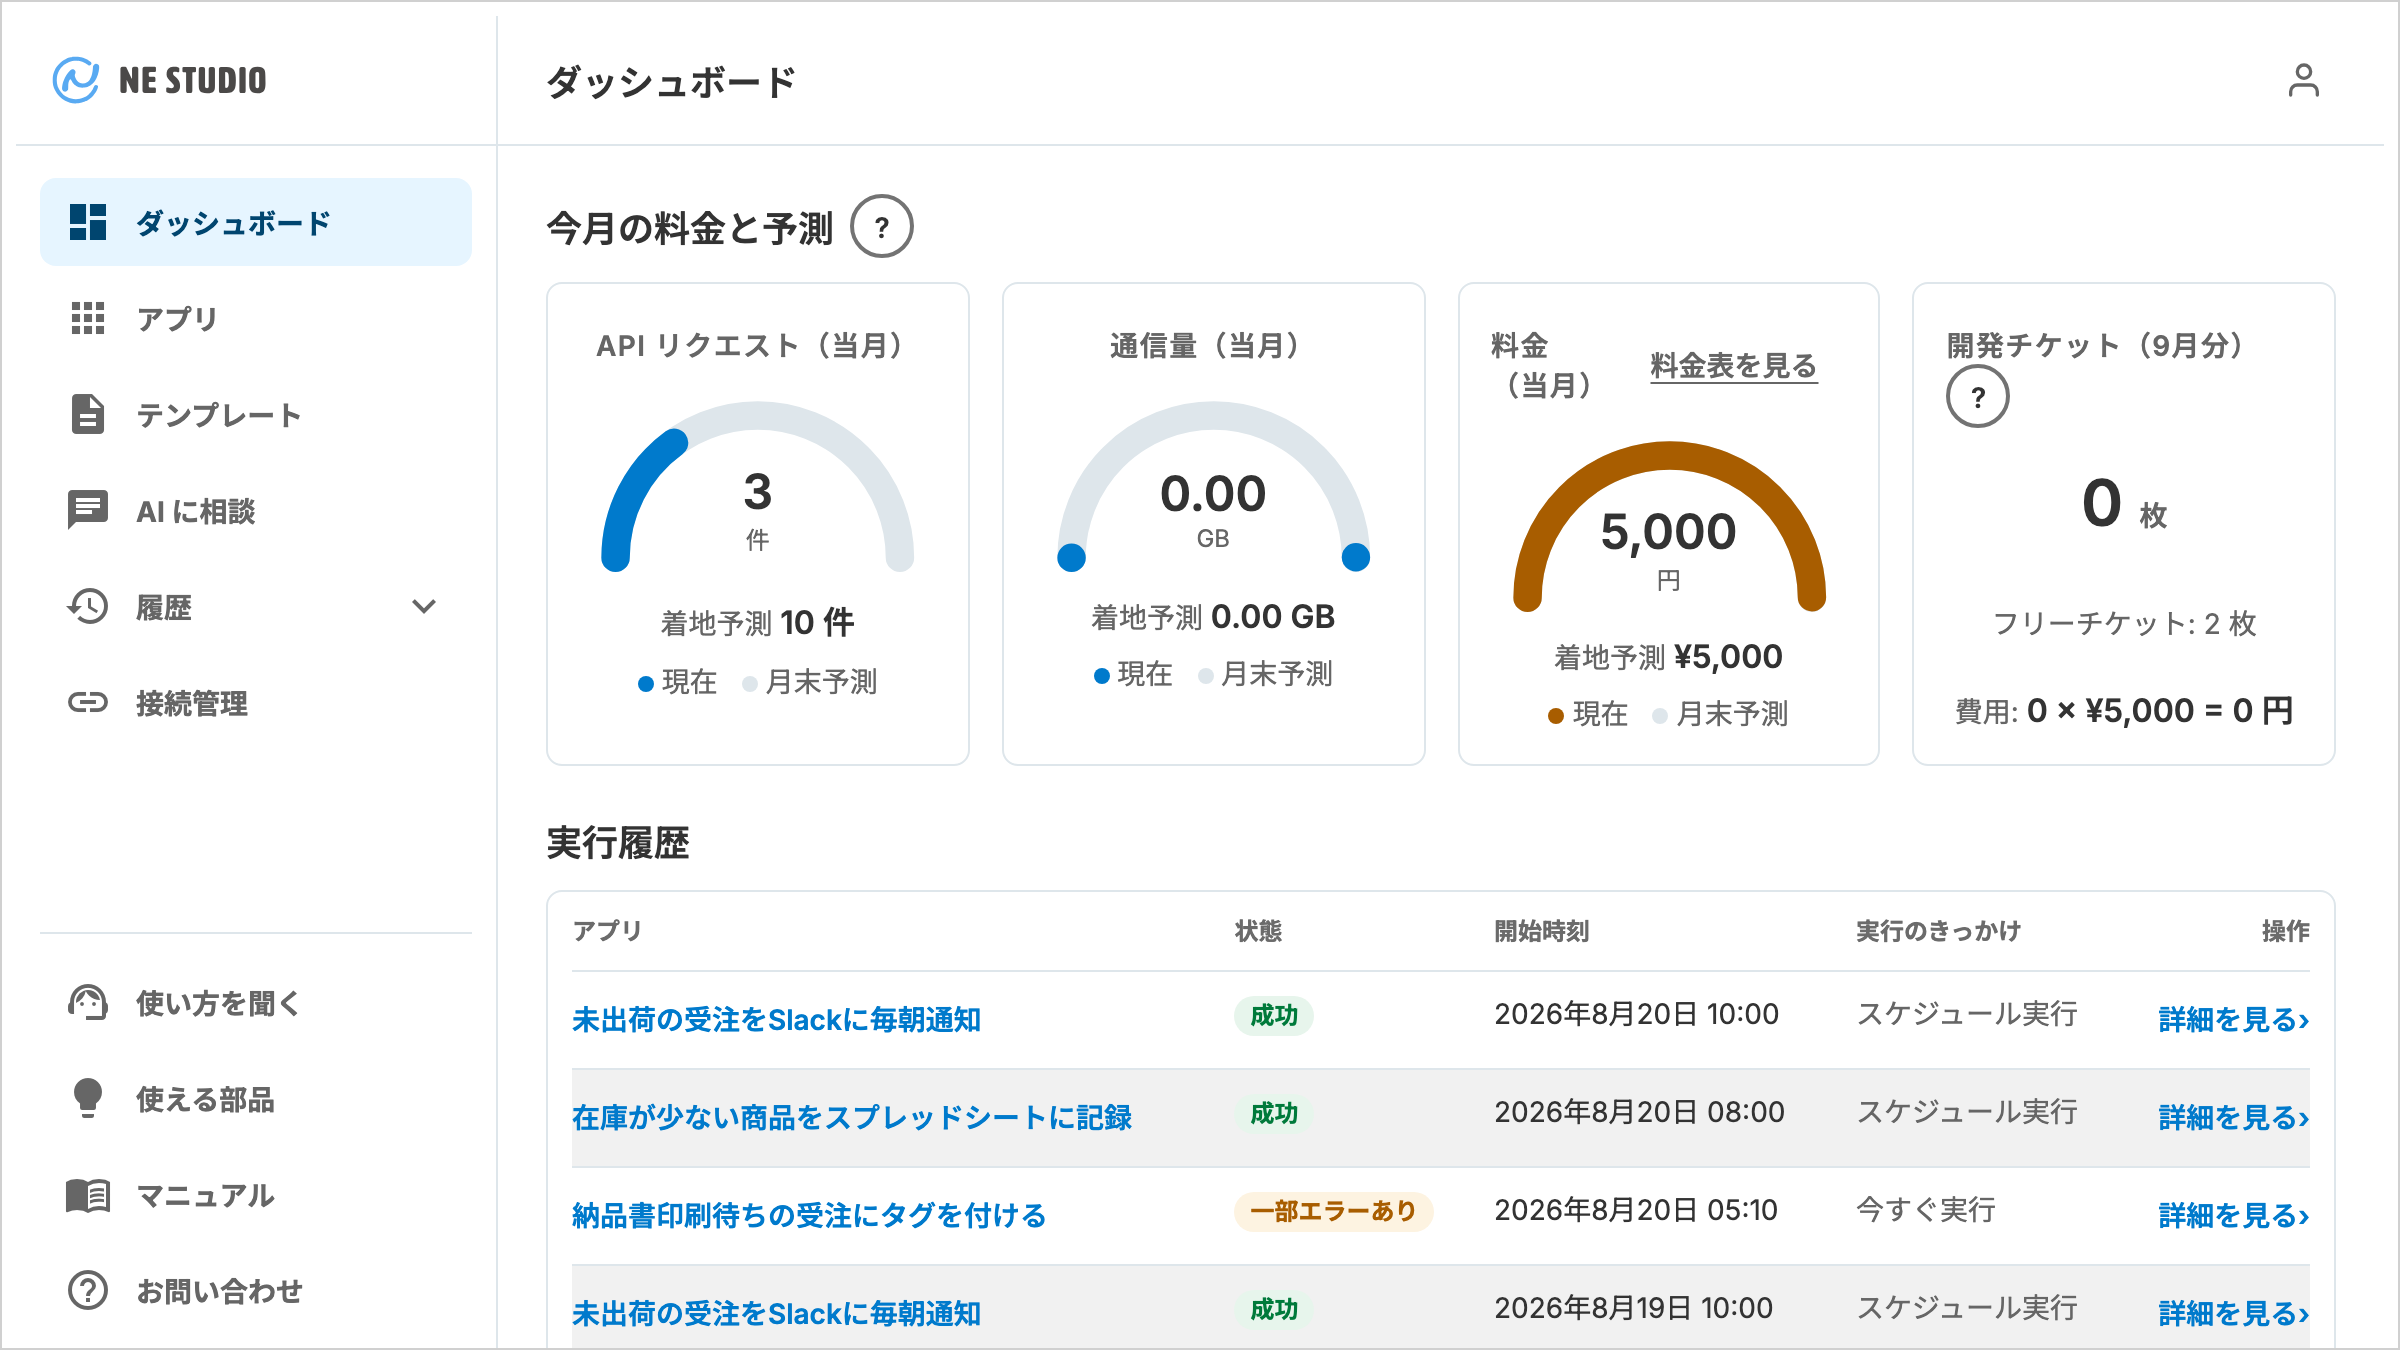
Task: Go to テンプレート menu item
Action: (256, 414)
